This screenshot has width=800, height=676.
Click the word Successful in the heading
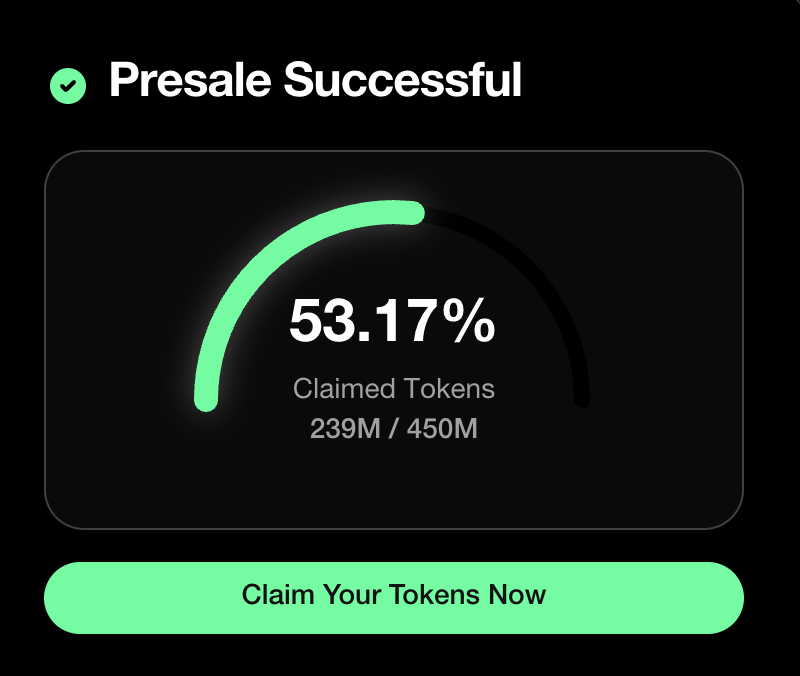click(x=403, y=80)
